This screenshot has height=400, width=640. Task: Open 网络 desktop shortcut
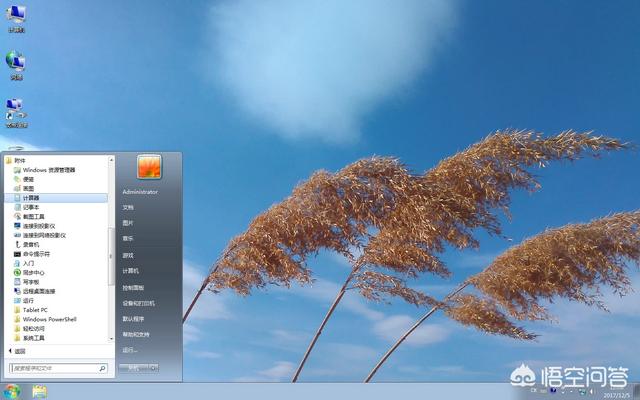(16, 65)
